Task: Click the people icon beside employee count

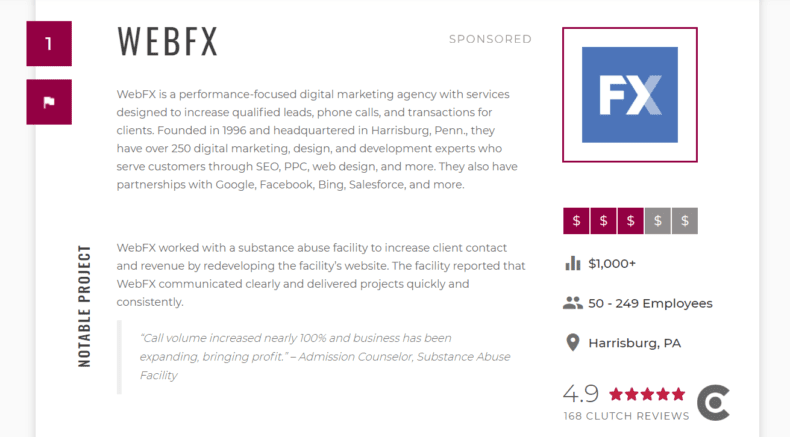Action: click(573, 303)
